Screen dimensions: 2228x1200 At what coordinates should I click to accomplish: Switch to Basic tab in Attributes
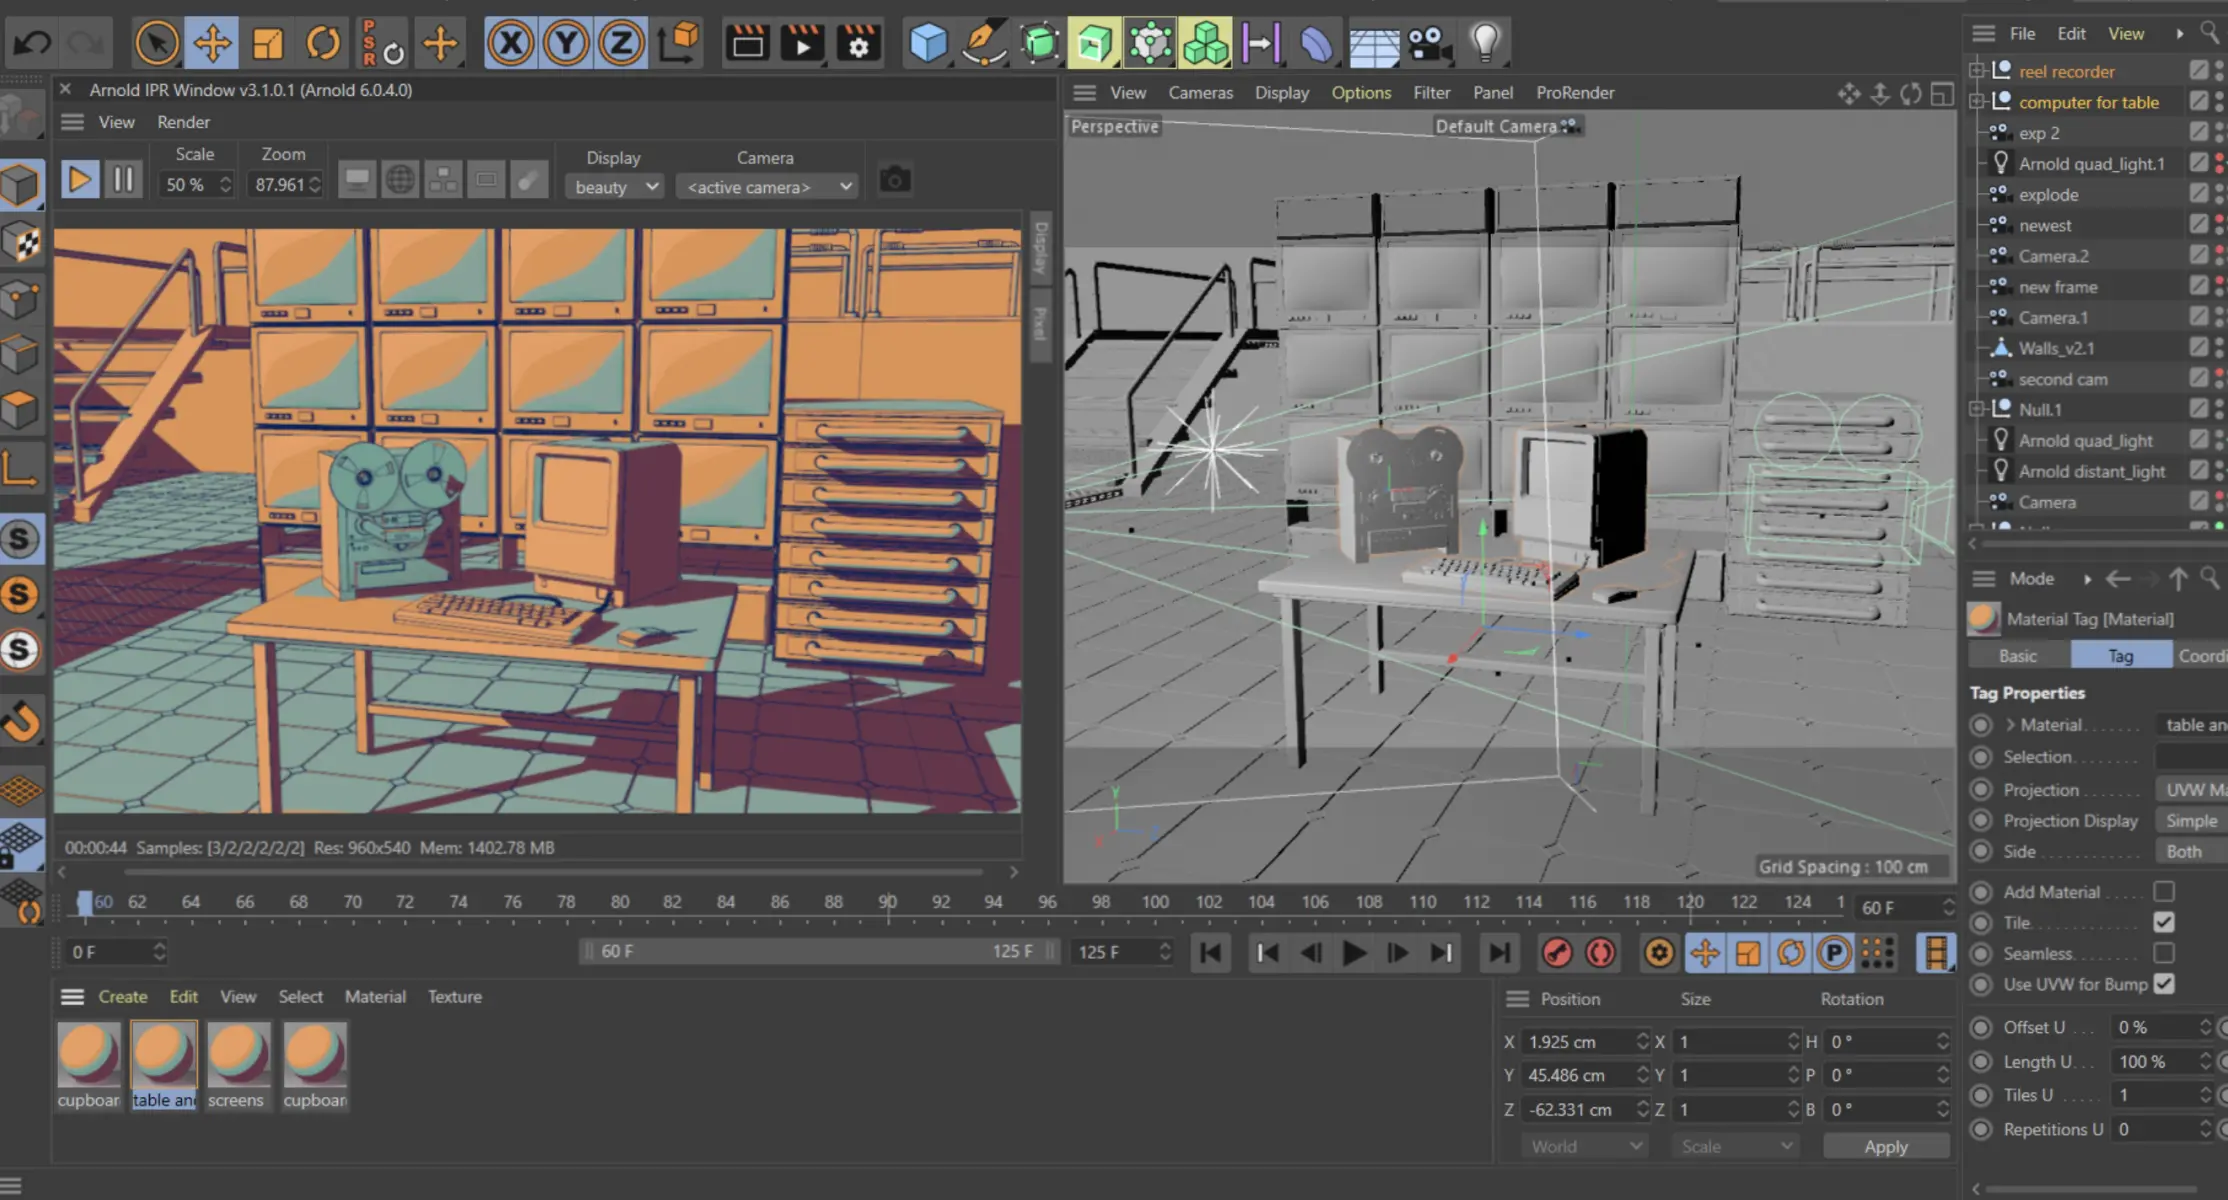click(x=2017, y=656)
